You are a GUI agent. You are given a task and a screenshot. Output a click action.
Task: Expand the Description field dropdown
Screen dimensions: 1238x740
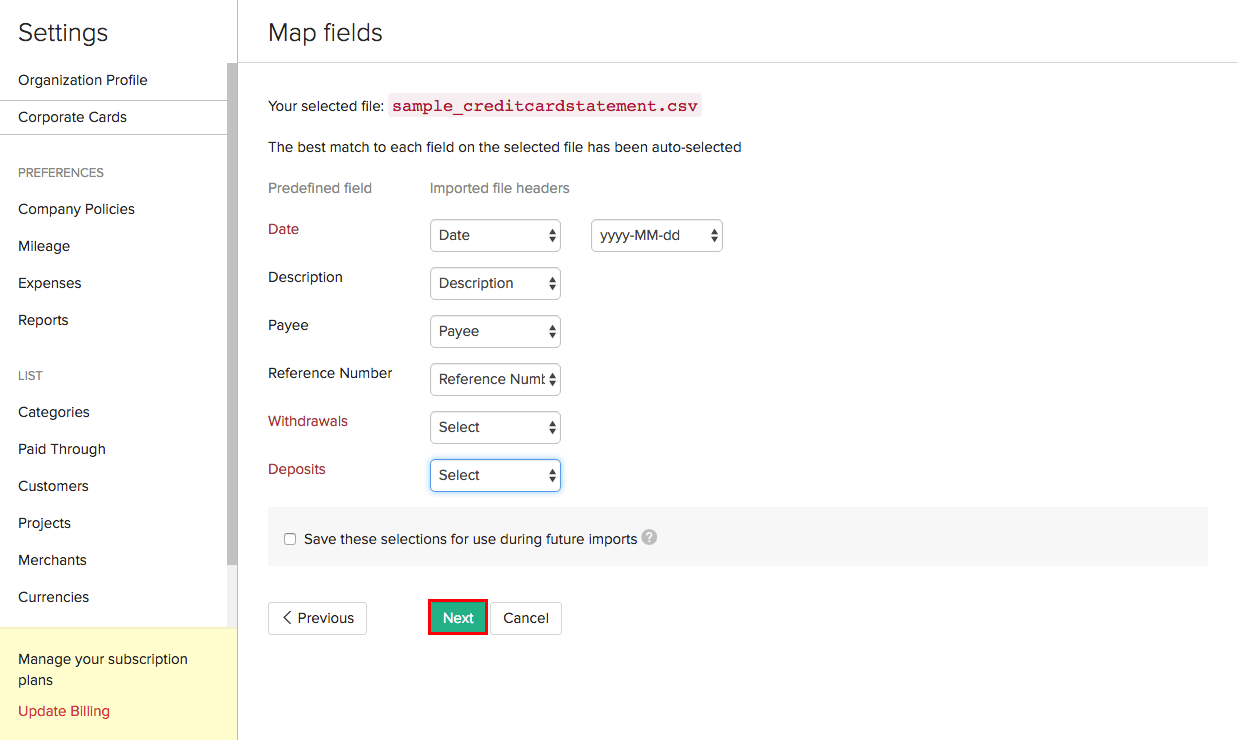[495, 284]
